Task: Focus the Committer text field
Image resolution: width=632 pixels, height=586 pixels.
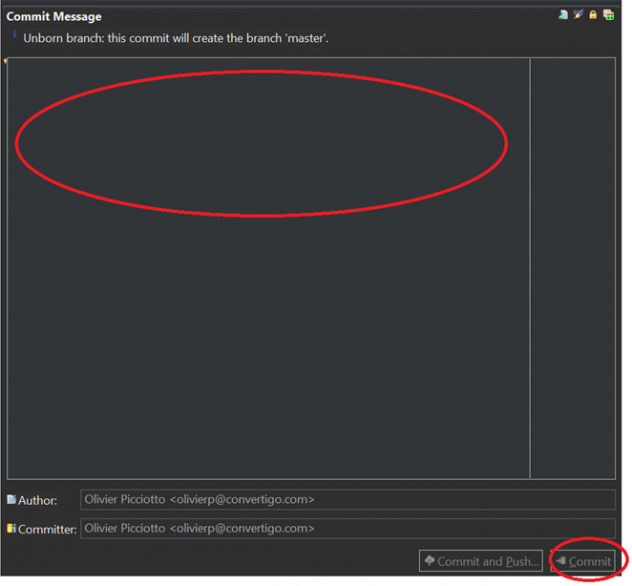Action: click(347, 528)
